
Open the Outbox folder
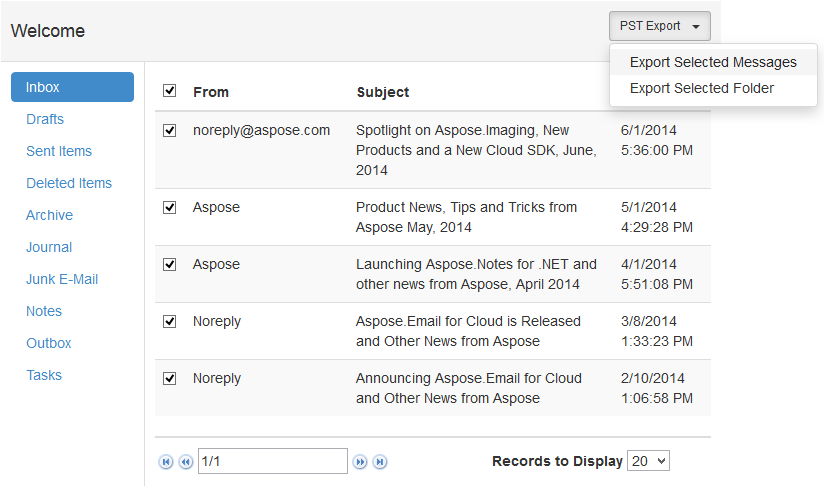49,344
